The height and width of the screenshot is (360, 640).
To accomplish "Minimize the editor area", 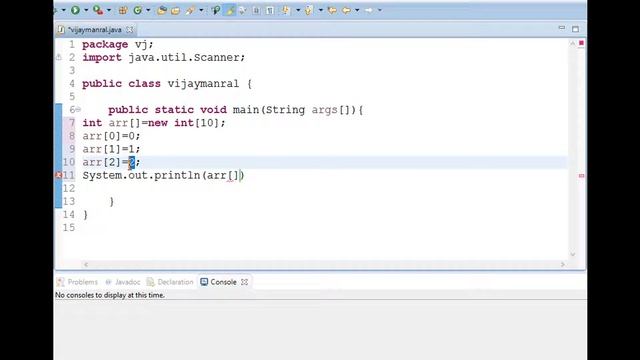I will click(x=562, y=28).
